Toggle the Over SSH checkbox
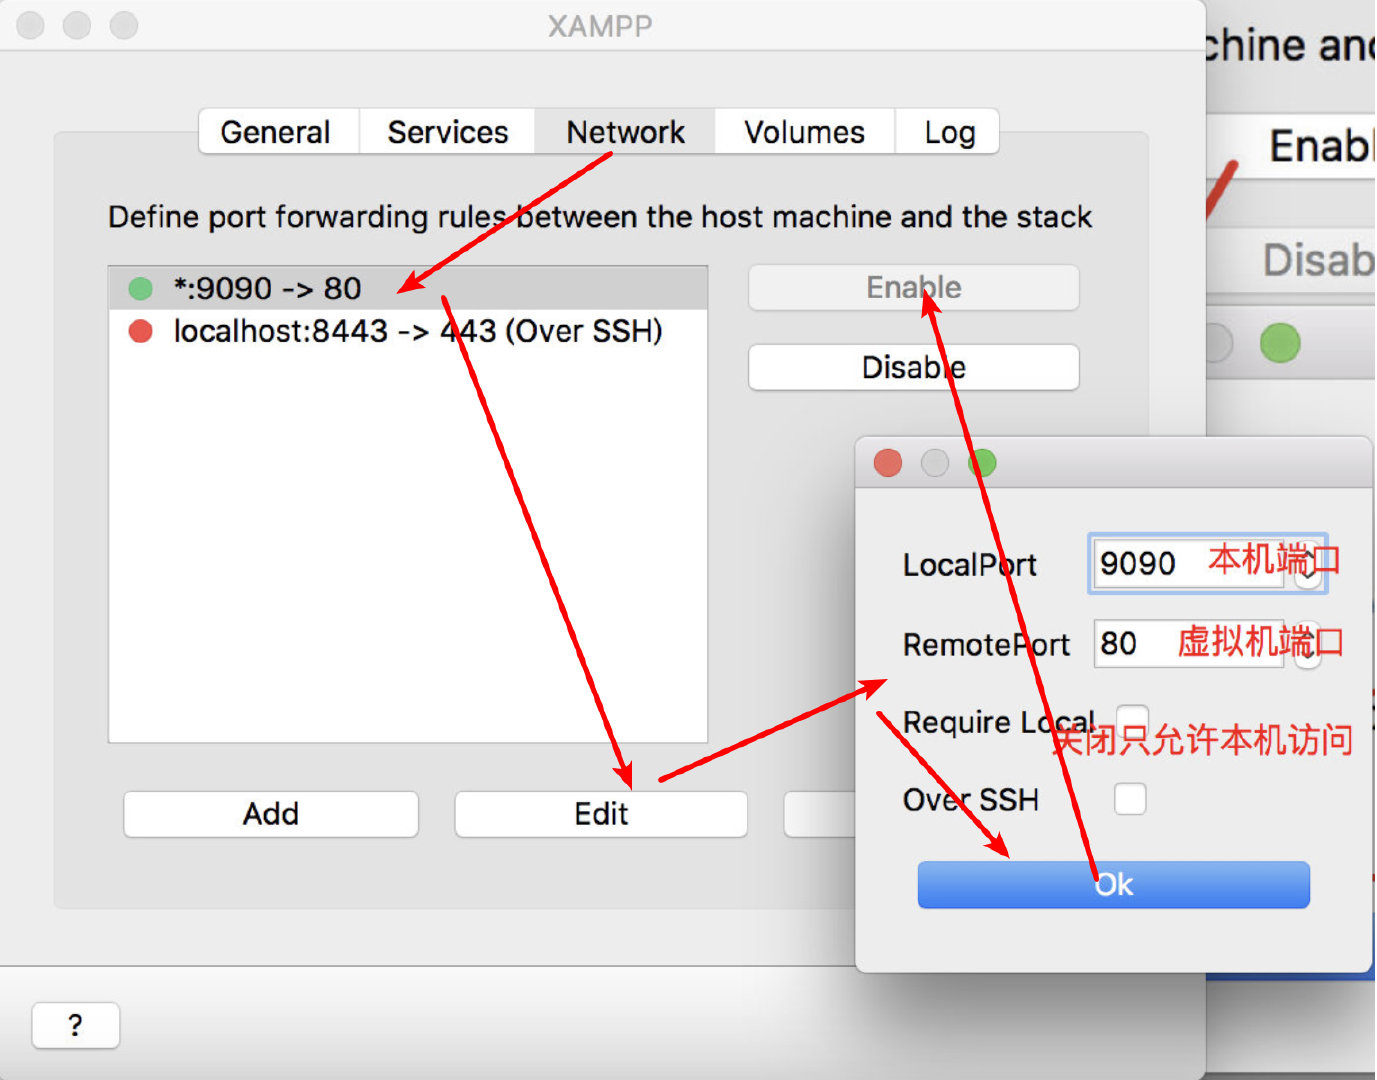The image size is (1377, 1080). tap(1130, 799)
